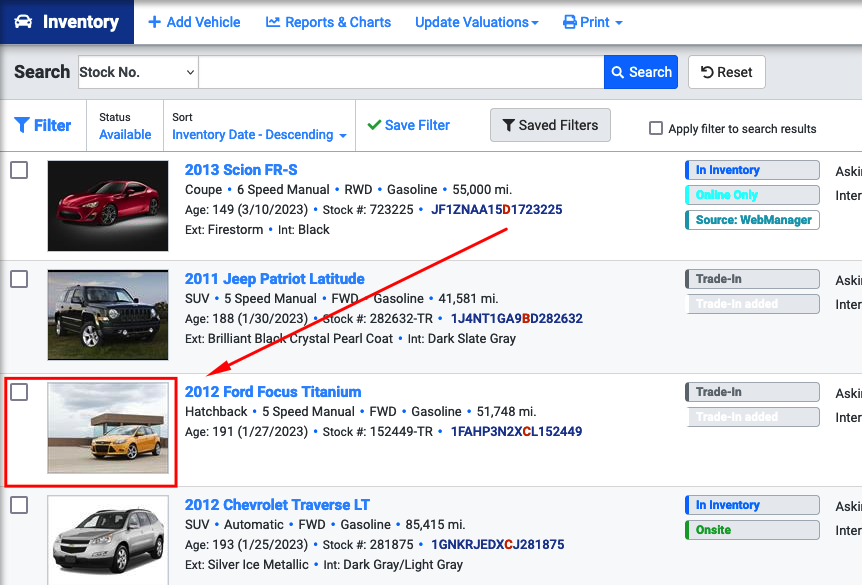
Task: Click Age: 193 (1/25/2023) text
Action: [246, 545]
